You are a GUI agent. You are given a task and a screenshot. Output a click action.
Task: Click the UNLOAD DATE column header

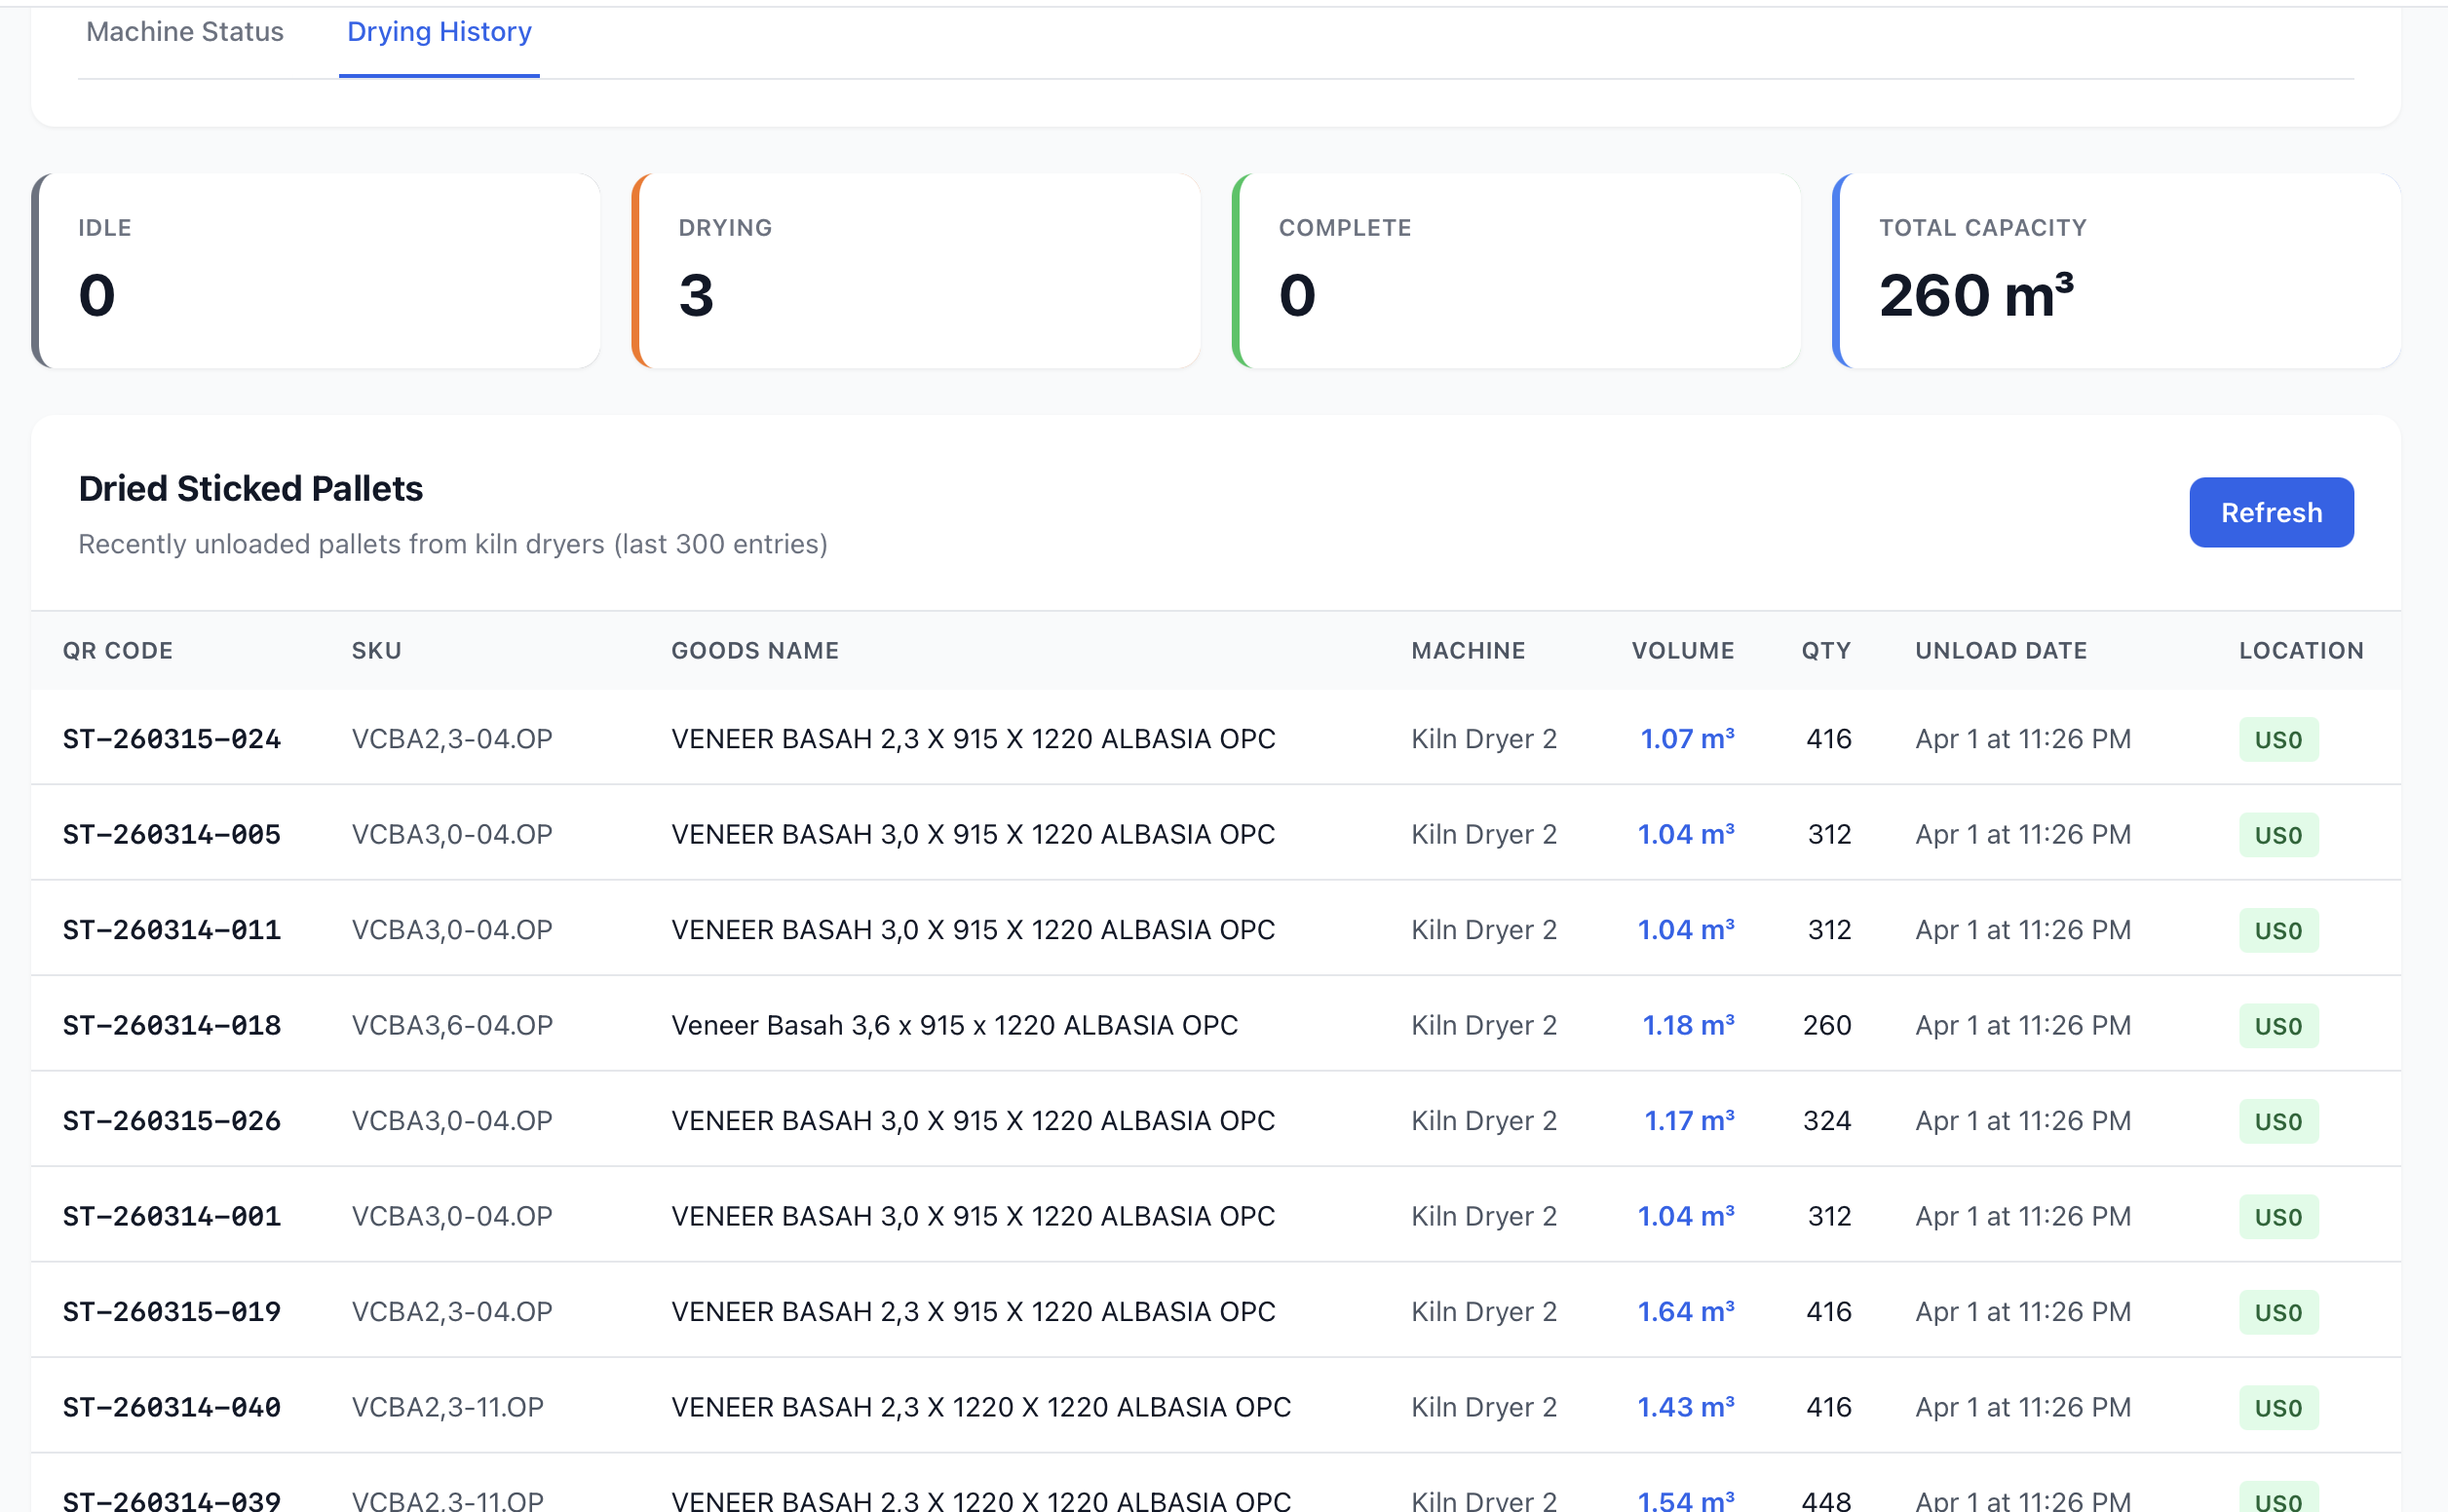coord(2000,651)
